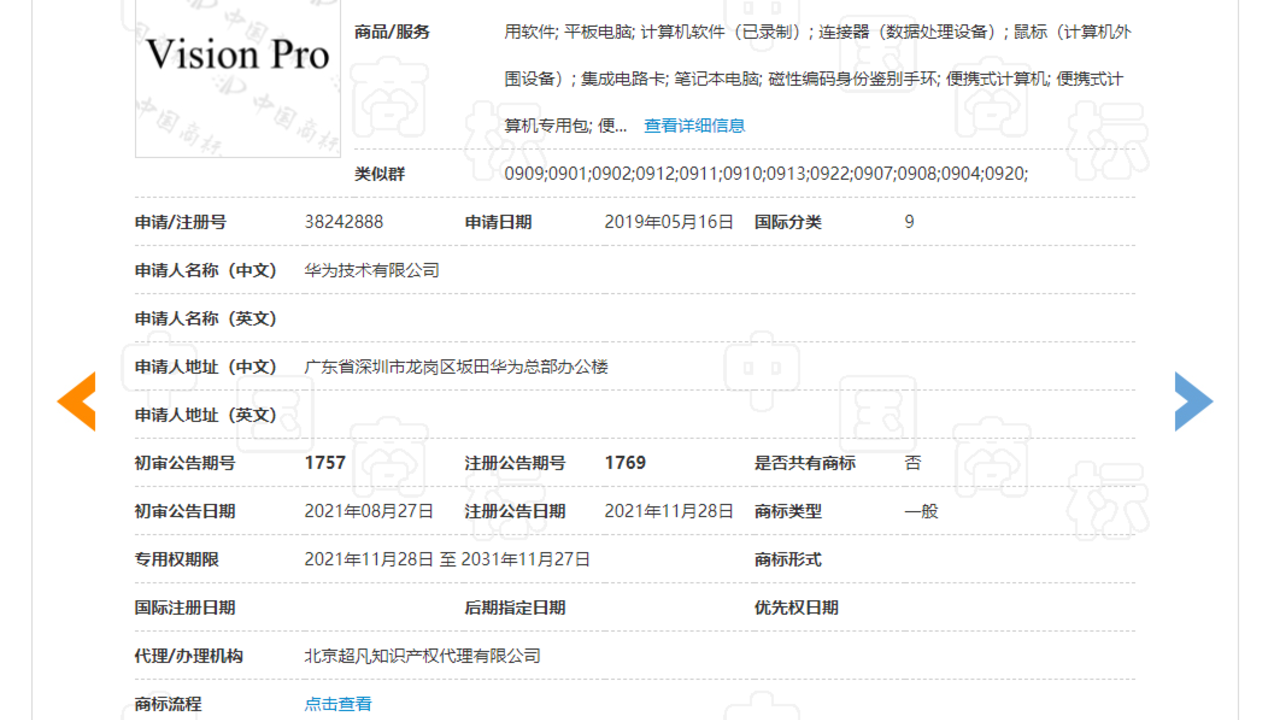Click the 是否共有商标 value 否

(x=912, y=463)
